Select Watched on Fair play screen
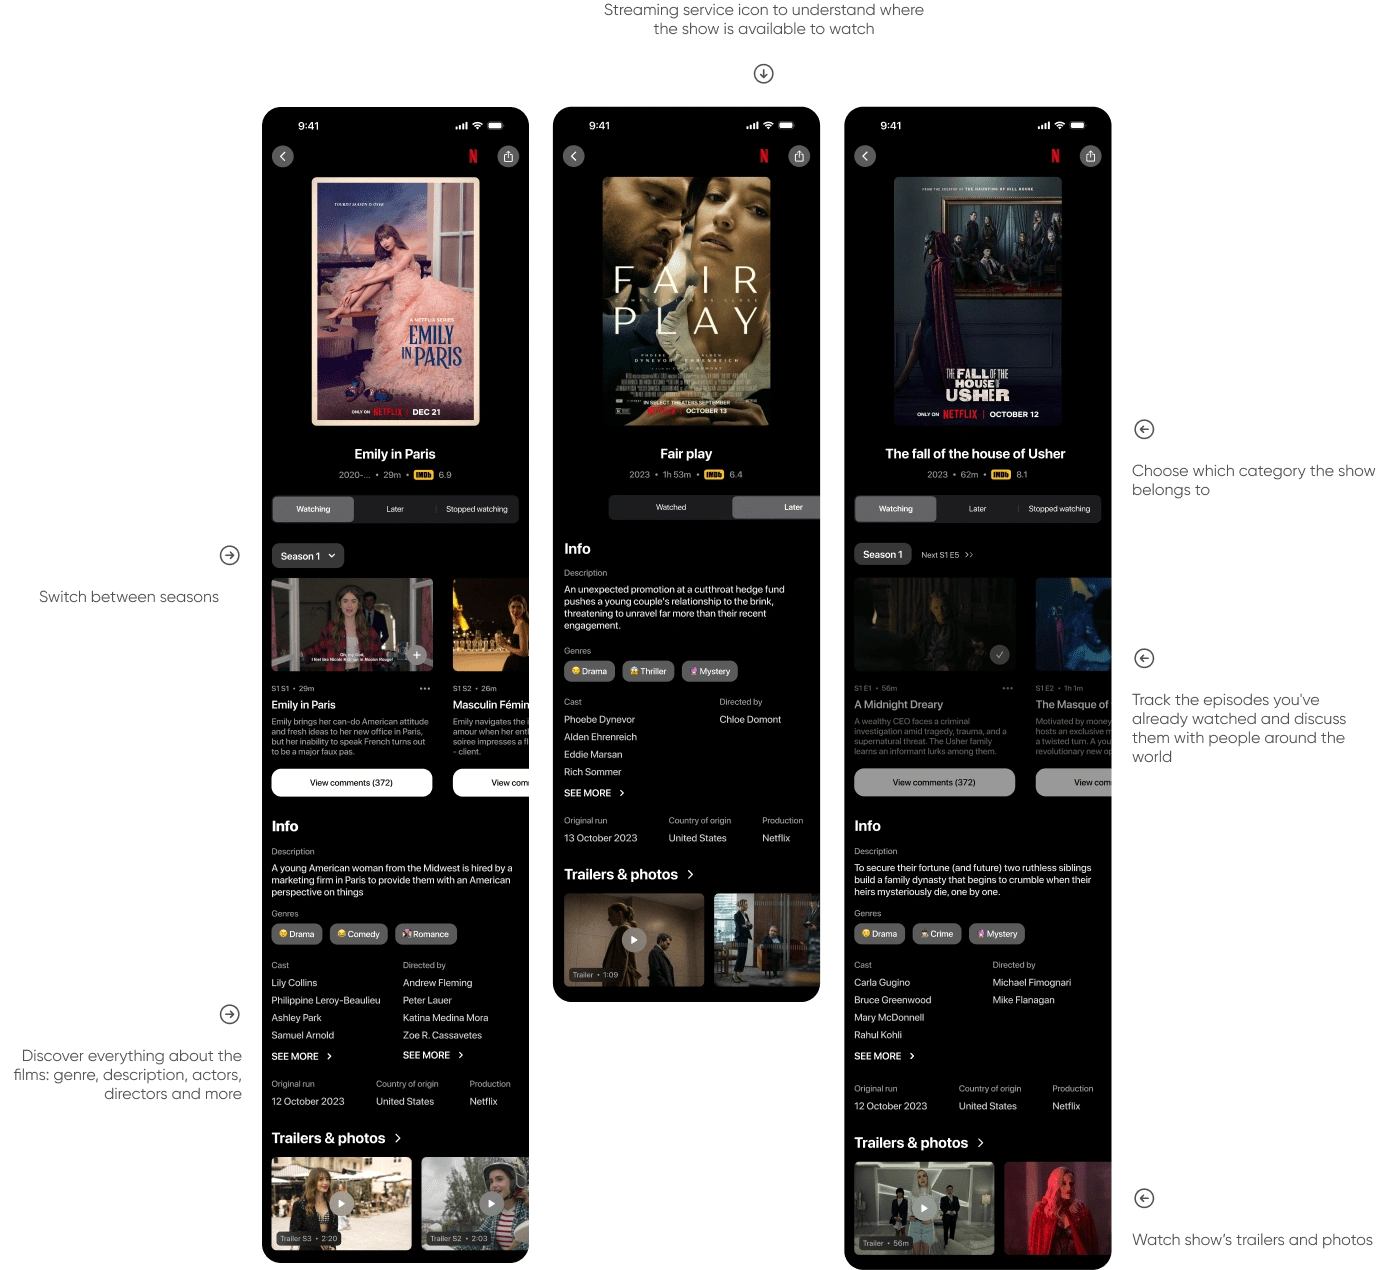This screenshot has width=1378, height=1270. point(671,507)
